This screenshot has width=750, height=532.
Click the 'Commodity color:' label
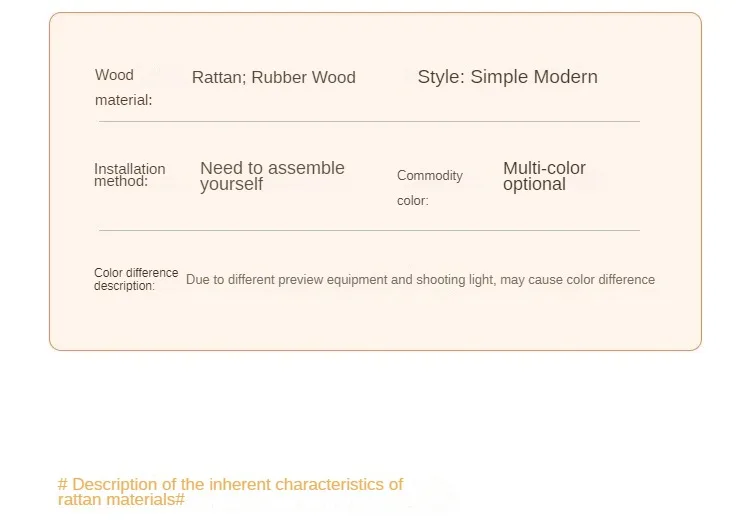[x=430, y=188]
